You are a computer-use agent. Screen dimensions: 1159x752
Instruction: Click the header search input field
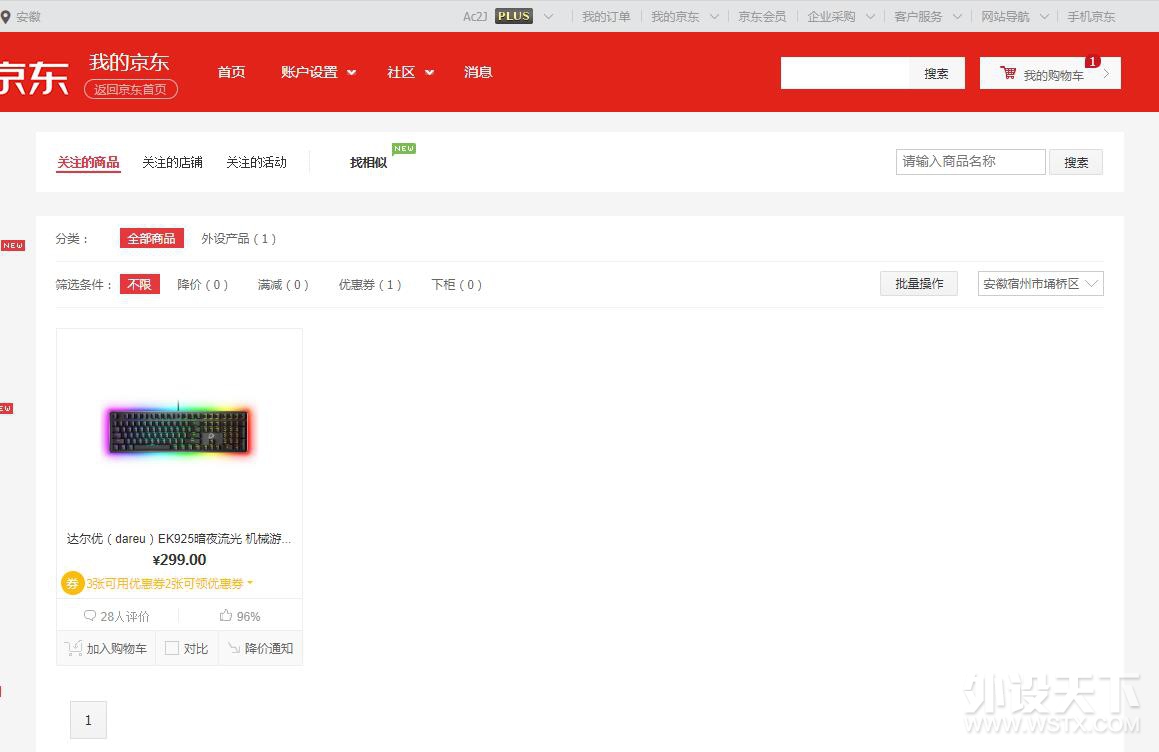point(845,73)
